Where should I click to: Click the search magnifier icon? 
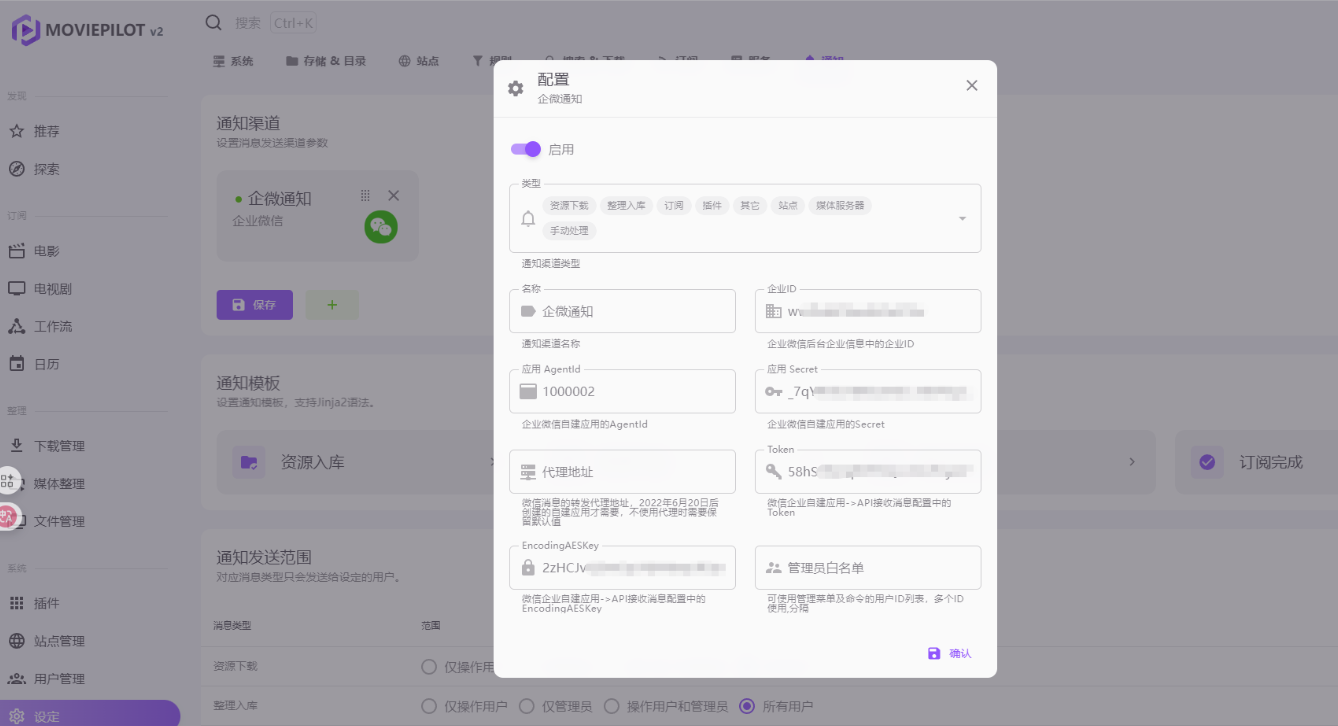coord(213,22)
